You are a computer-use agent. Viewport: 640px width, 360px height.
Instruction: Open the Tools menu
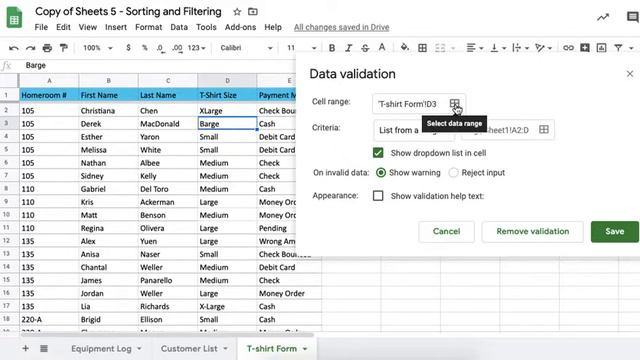point(206,27)
